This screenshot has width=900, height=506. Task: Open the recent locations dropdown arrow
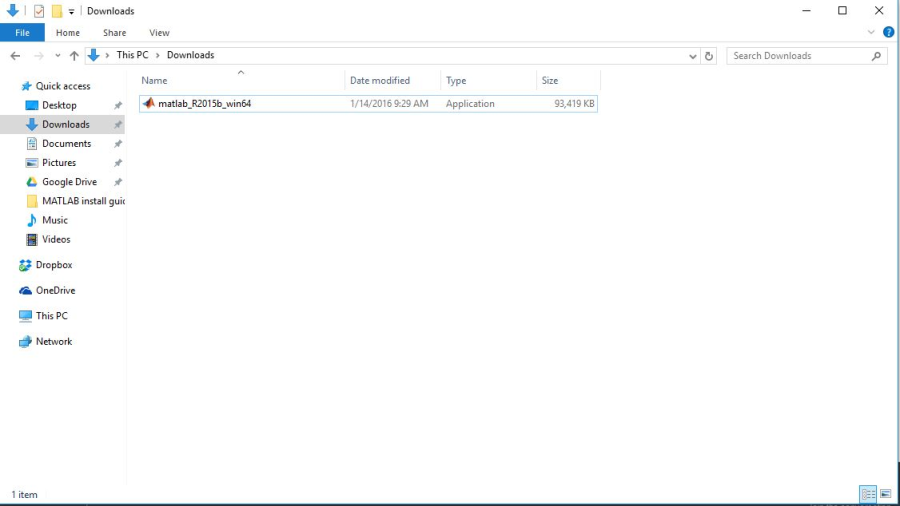tap(57, 56)
